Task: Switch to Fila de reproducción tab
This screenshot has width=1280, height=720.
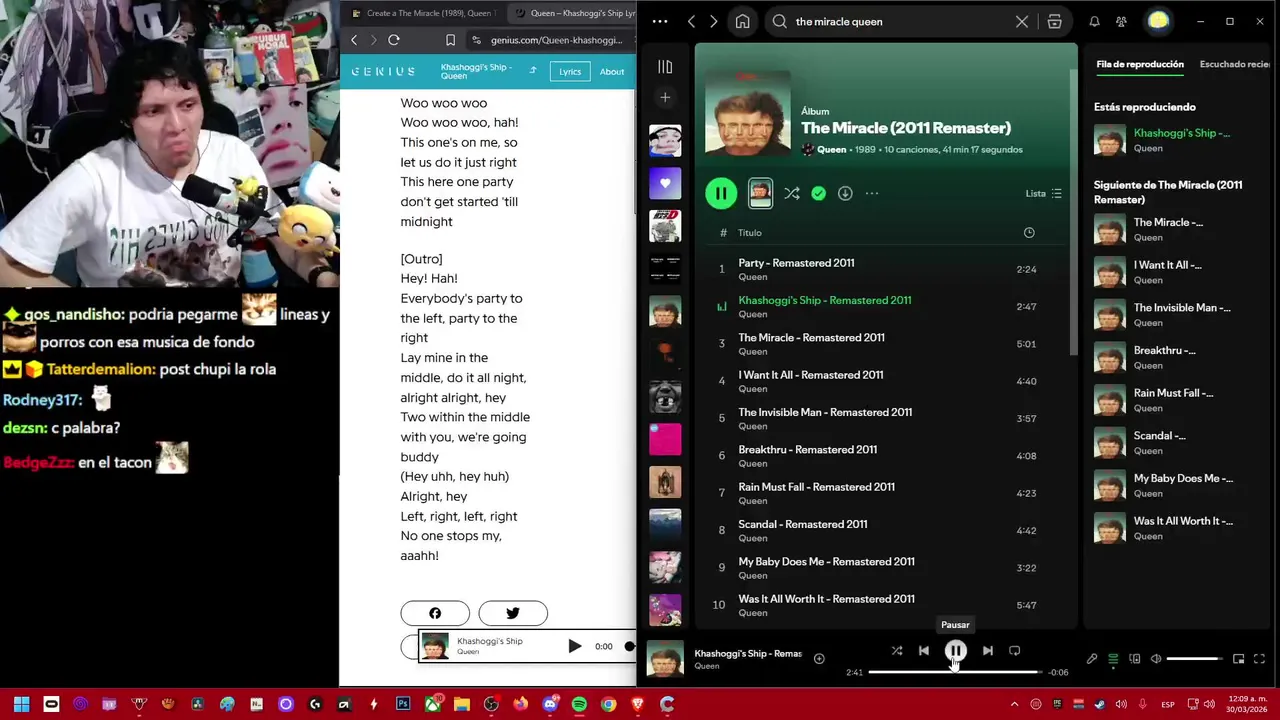Action: click(x=1140, y=64)
